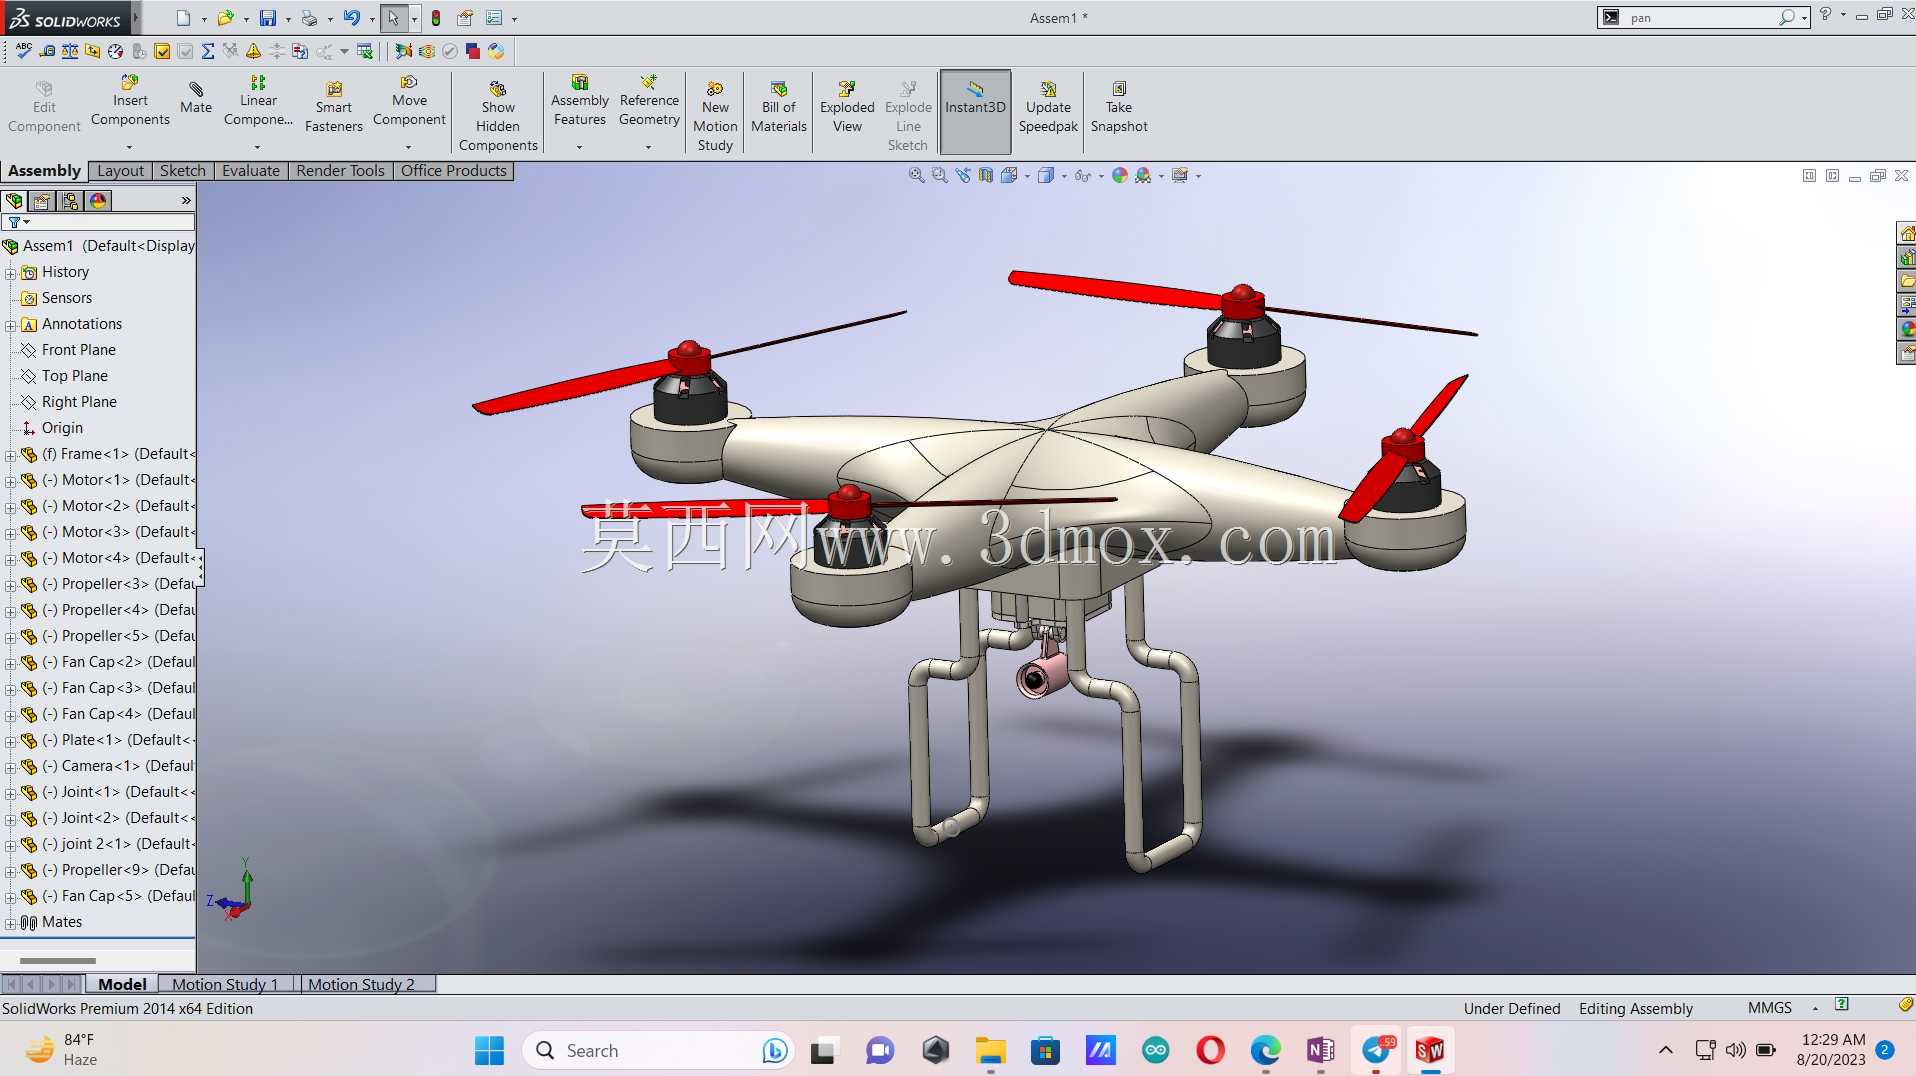Viewport: 1916px width, 1076px height.
Task: Expand the Frame<1> tree node
Action: (x=10, y=455)
